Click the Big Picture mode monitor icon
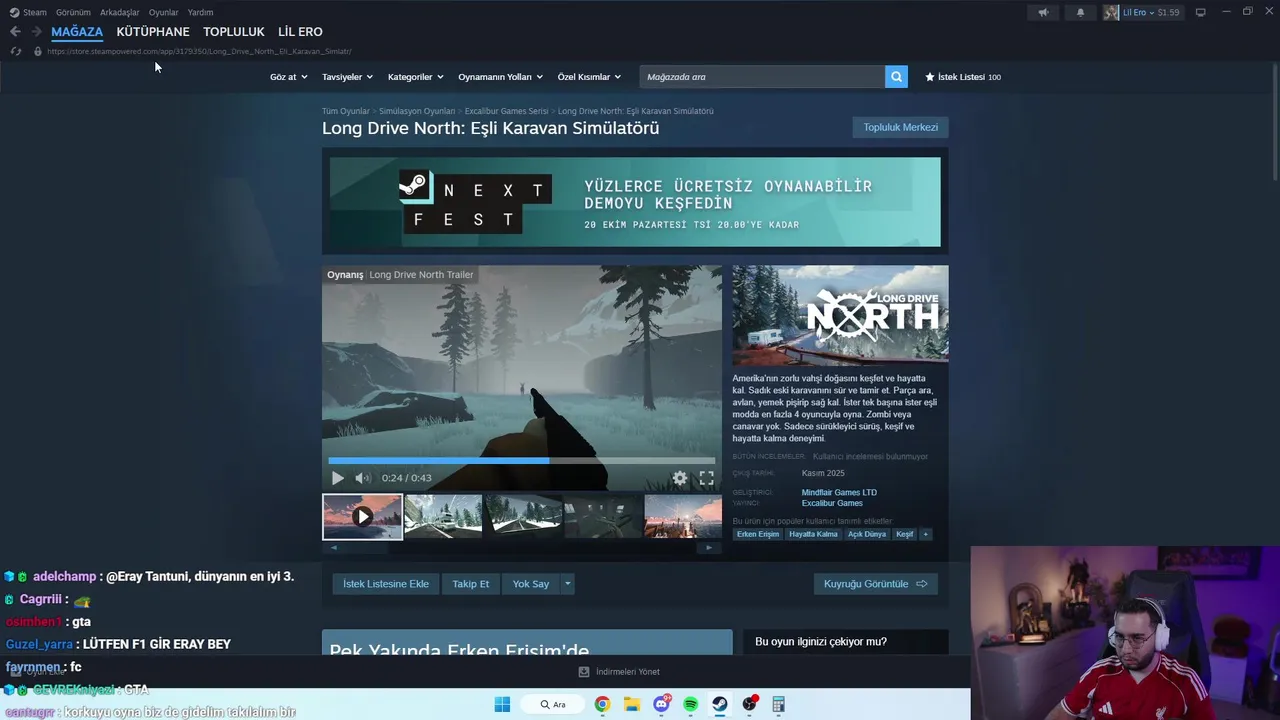Viewport: 1280px width, 720px height. click(x=1201, y=12)
